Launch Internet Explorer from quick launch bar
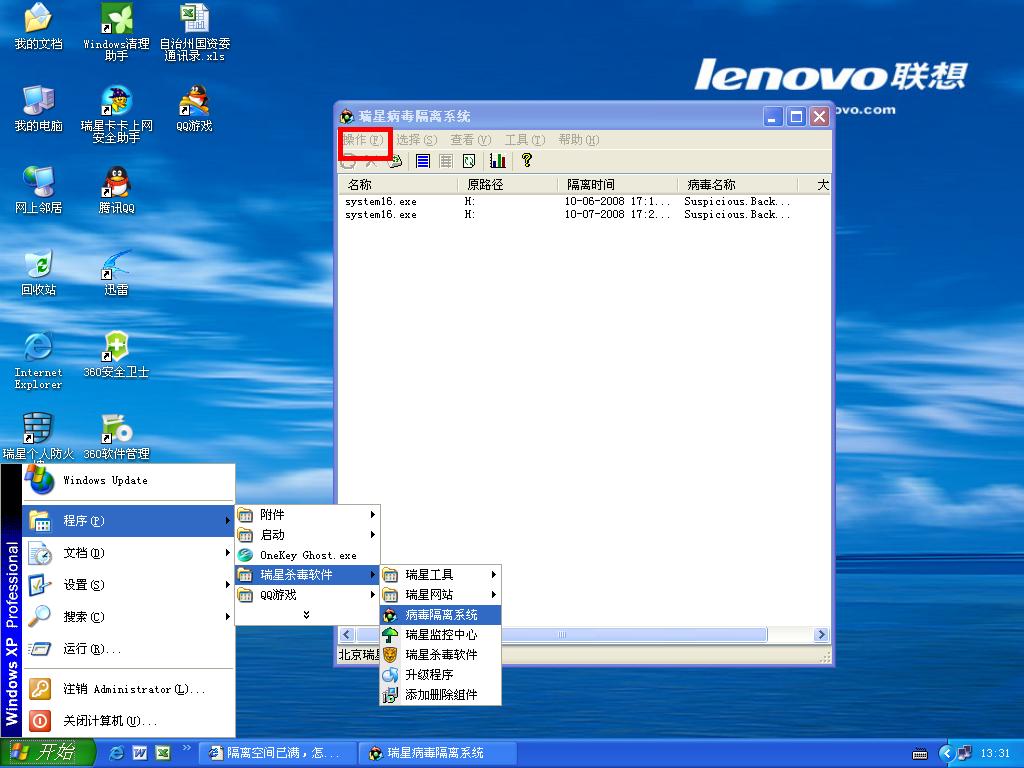 click(117, 753)
